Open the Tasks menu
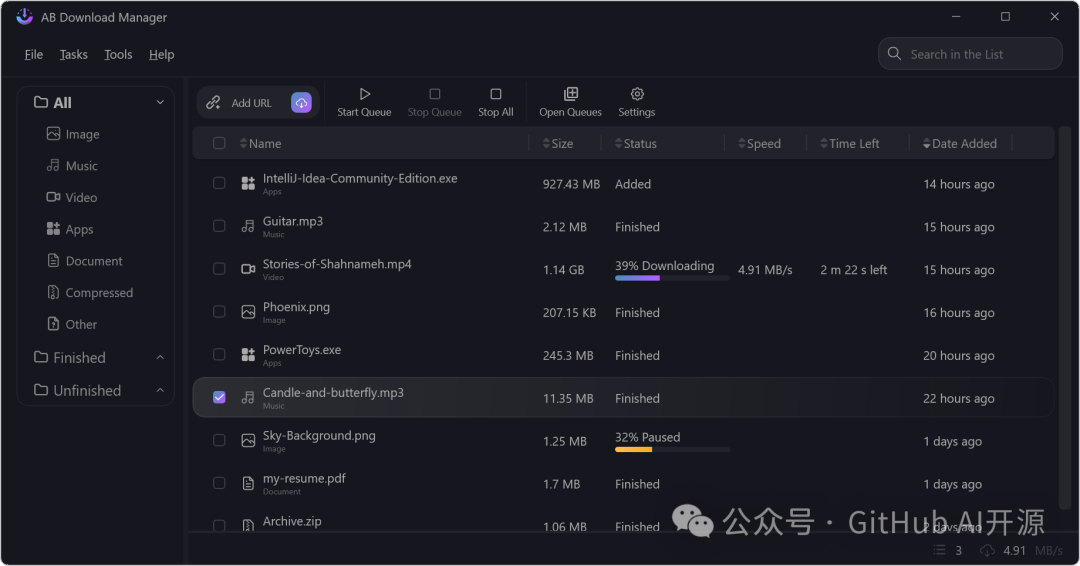Viewport: 1080px width, 566px height. tap(73, 54)
